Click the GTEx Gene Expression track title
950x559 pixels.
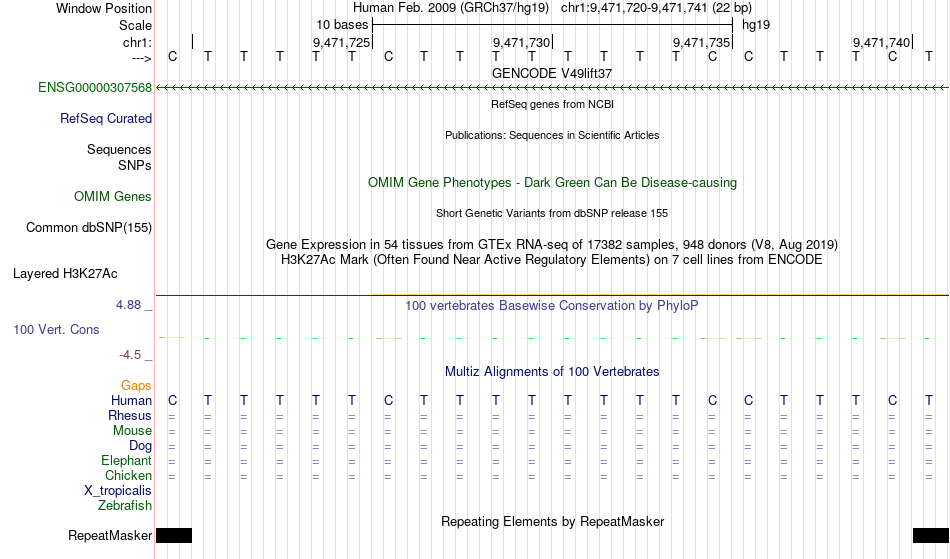click(552, 245)
